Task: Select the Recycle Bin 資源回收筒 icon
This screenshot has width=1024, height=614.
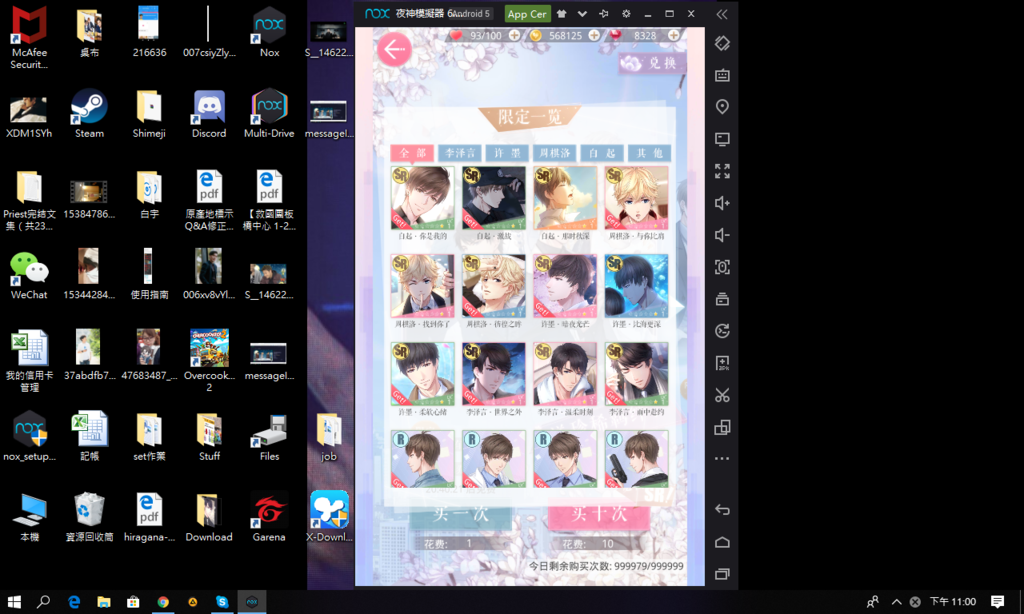Action: 89,518
